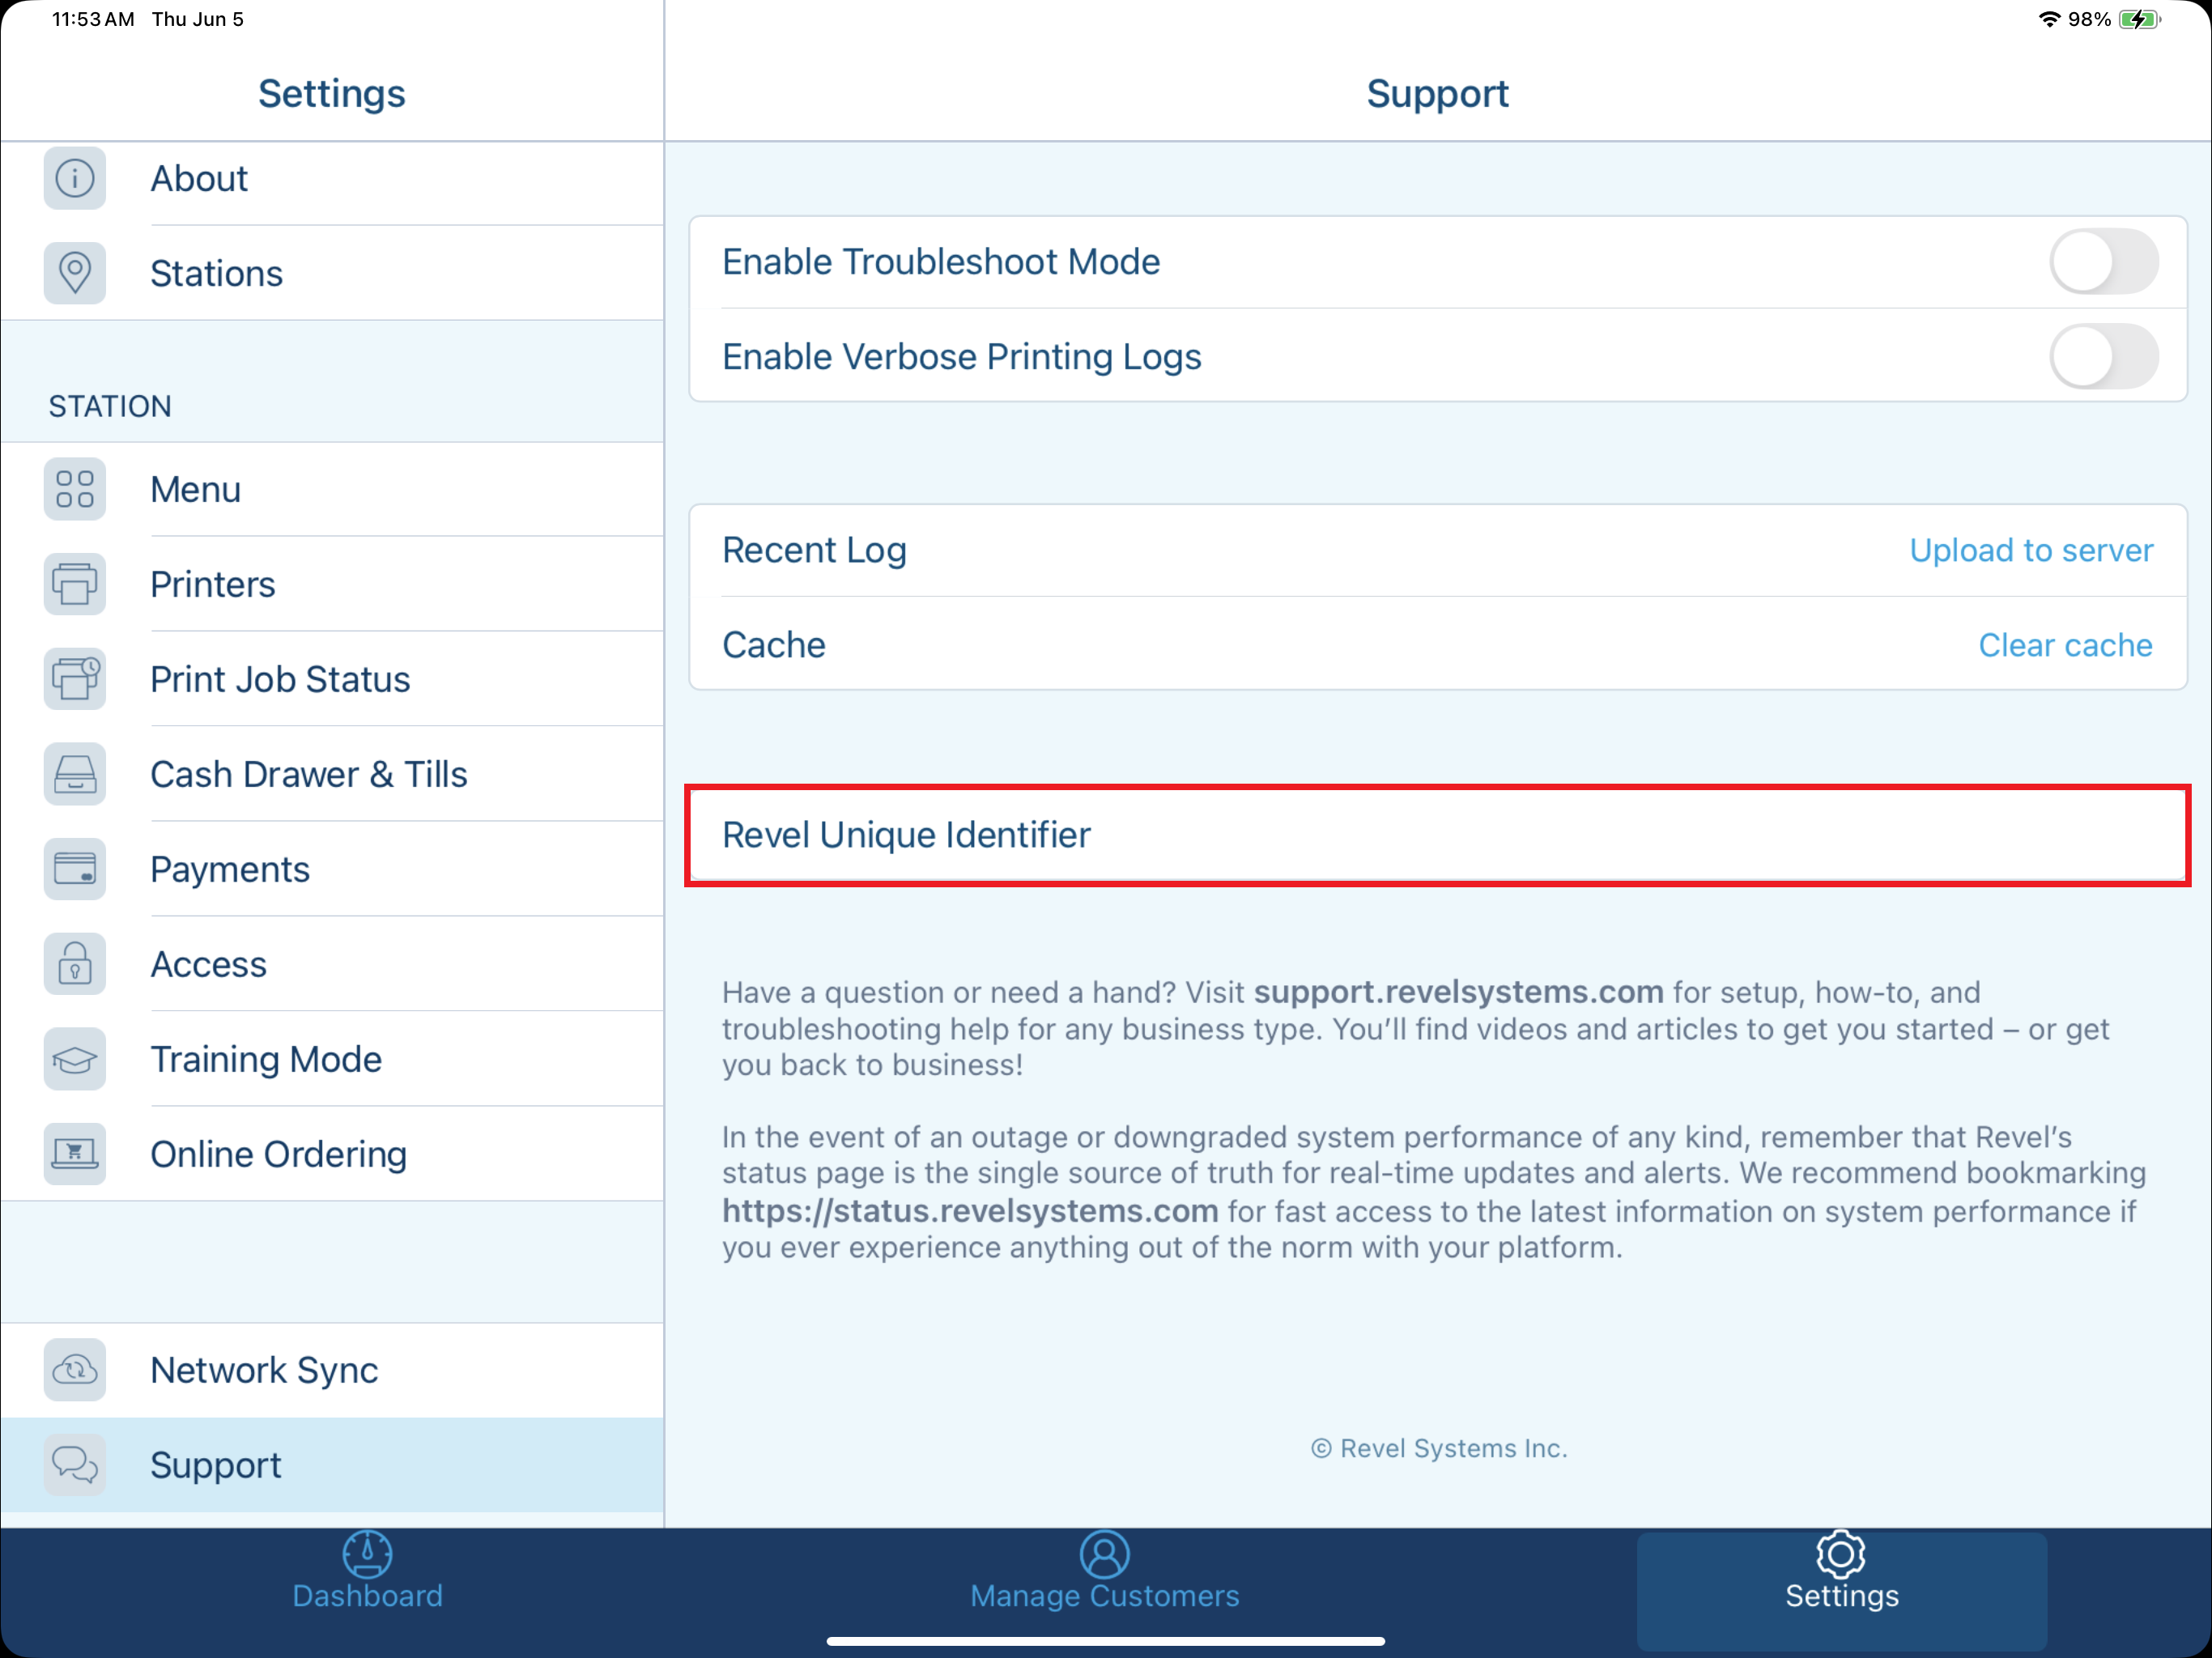
Task: Click the Printers printer icon
Action: tap(75, 584)
